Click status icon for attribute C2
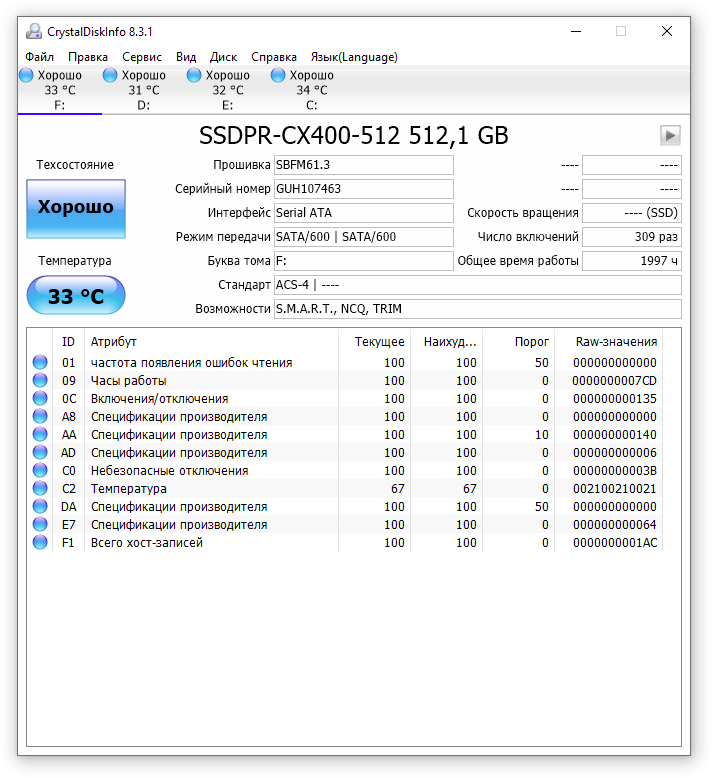This screenshot has height=778, width=712. 40,488
